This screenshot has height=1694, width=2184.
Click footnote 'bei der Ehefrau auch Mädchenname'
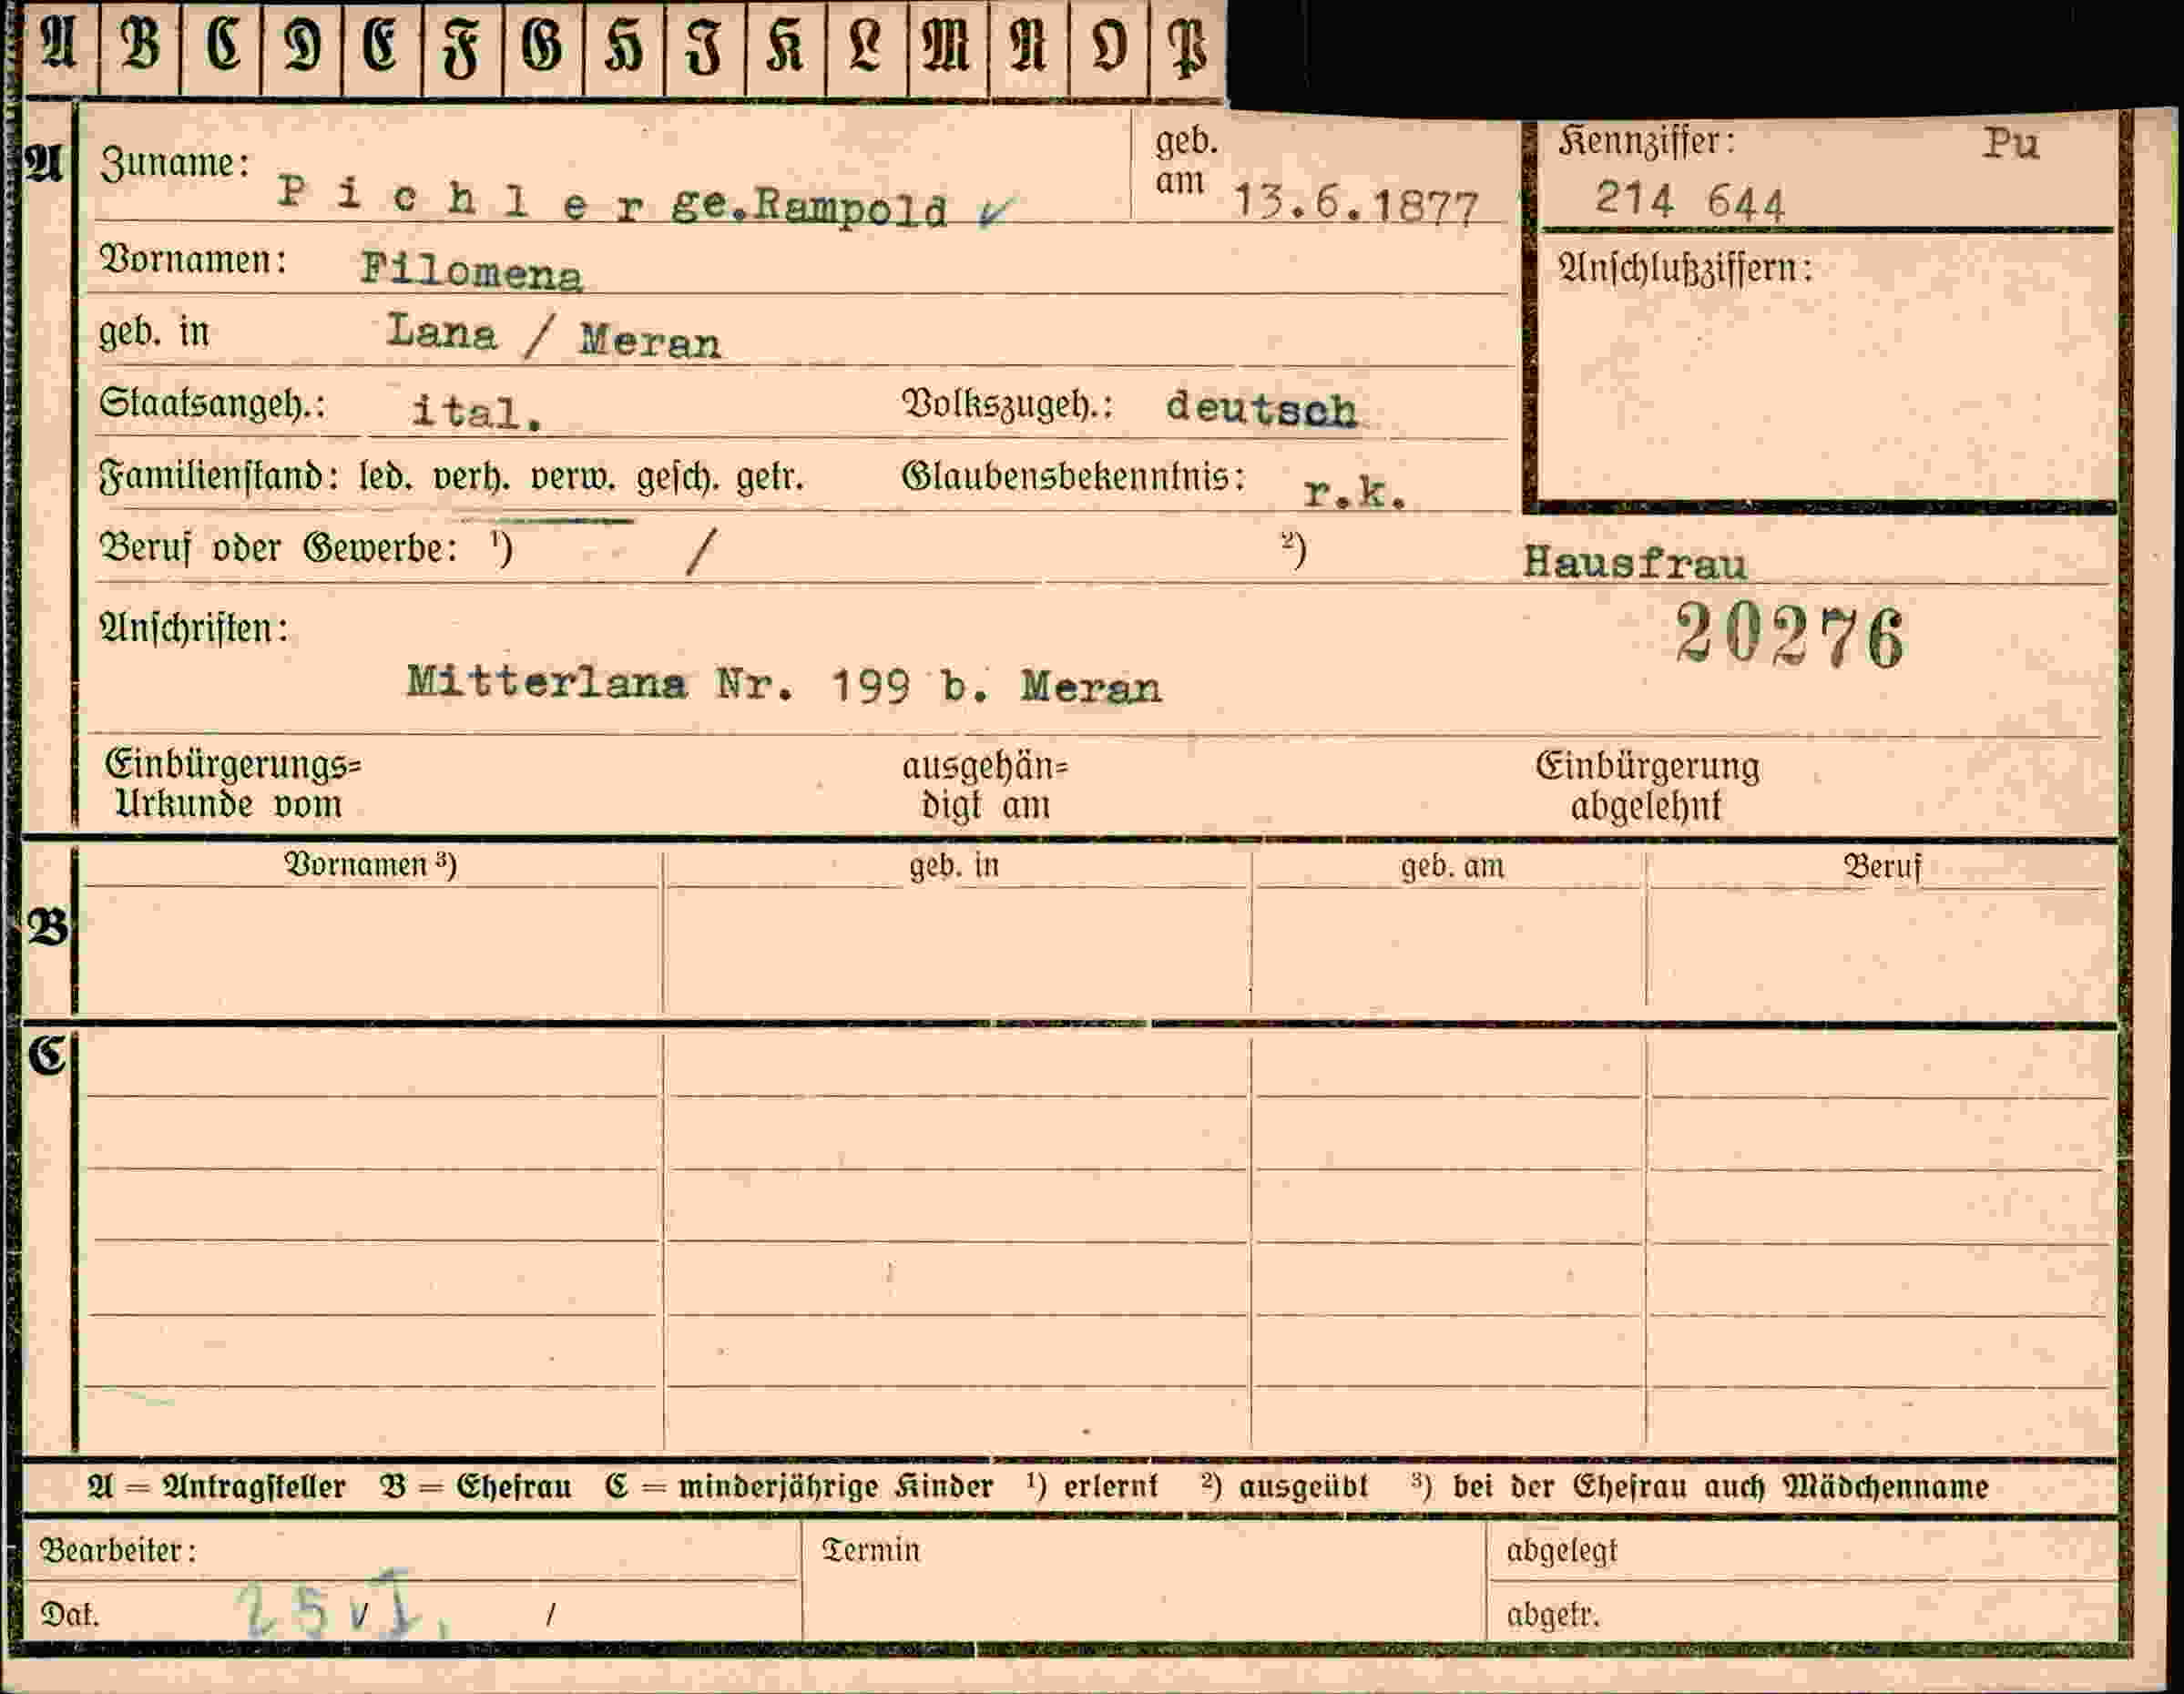tap(1720, 1487)
